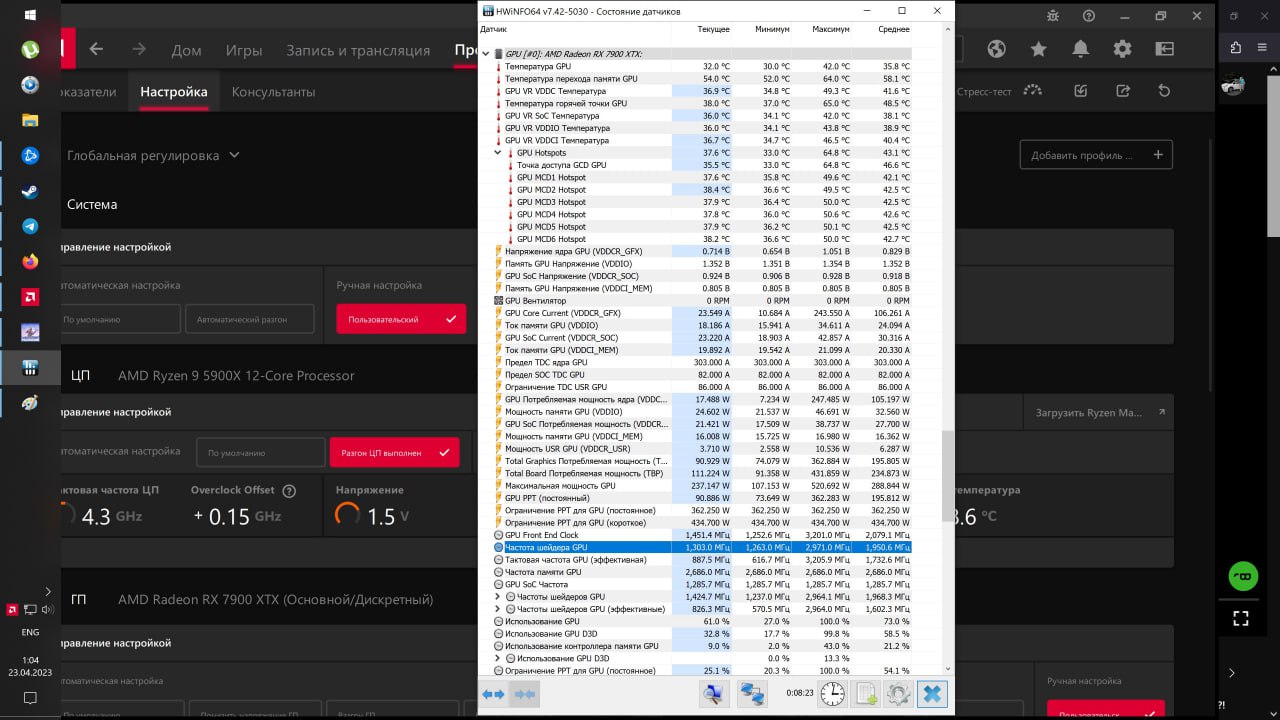Expand the Частоты шейдеров GPU node
Image resolution: width=1280 pixels, height=720 pixels.
point(498,597)
